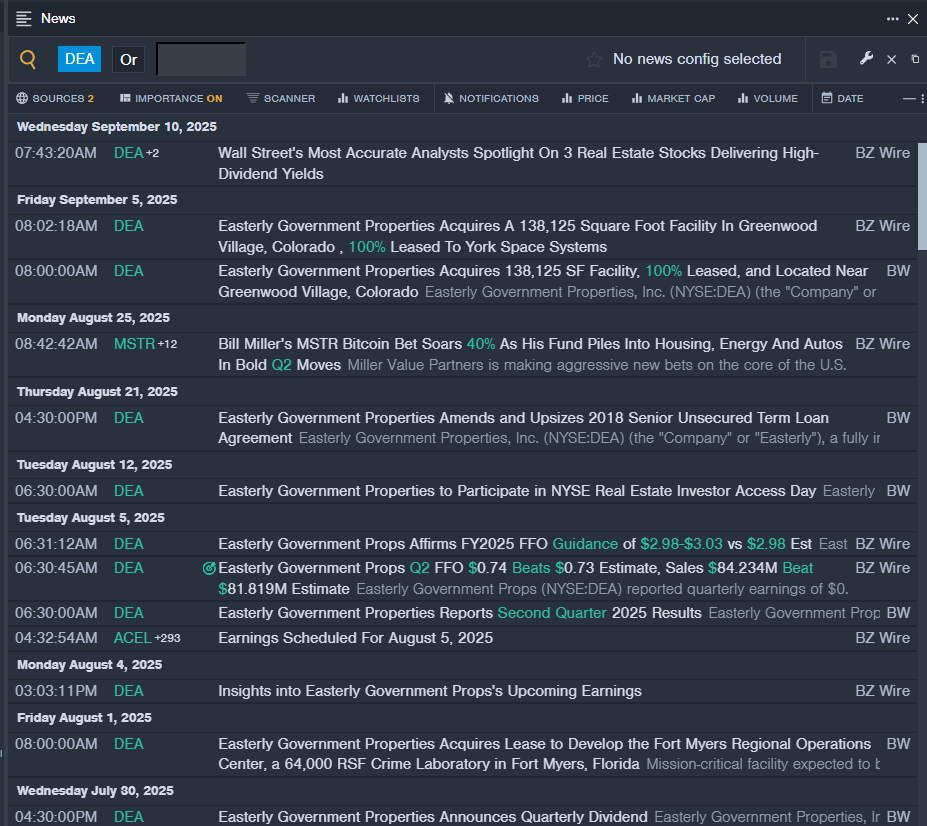This screenshot has height=826, width=927.
Task: Toggle the Notifications bell filter
Action: (491, 98)
